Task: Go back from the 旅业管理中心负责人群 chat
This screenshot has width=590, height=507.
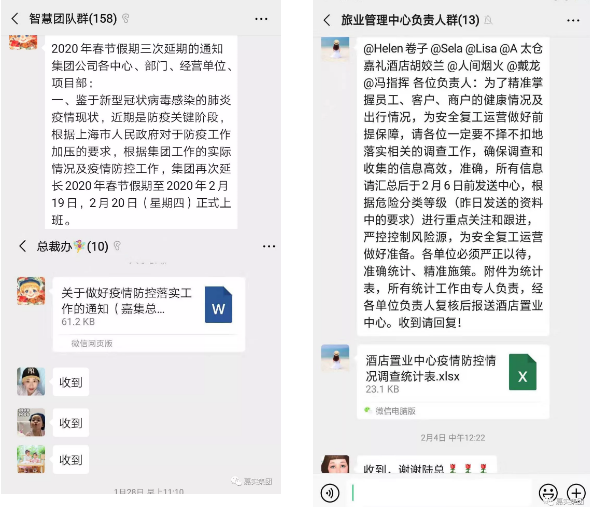Action: pos(327,20)
